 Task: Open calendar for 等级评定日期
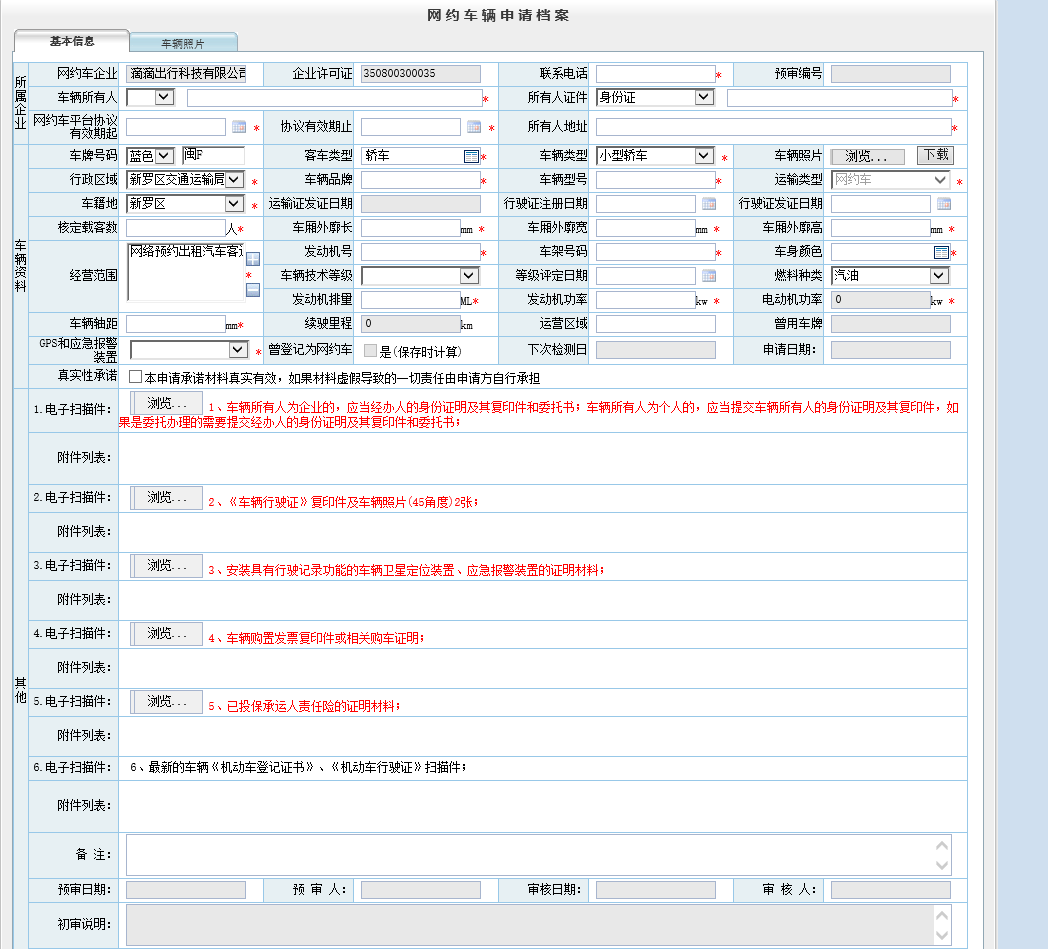tap(708, 276)
